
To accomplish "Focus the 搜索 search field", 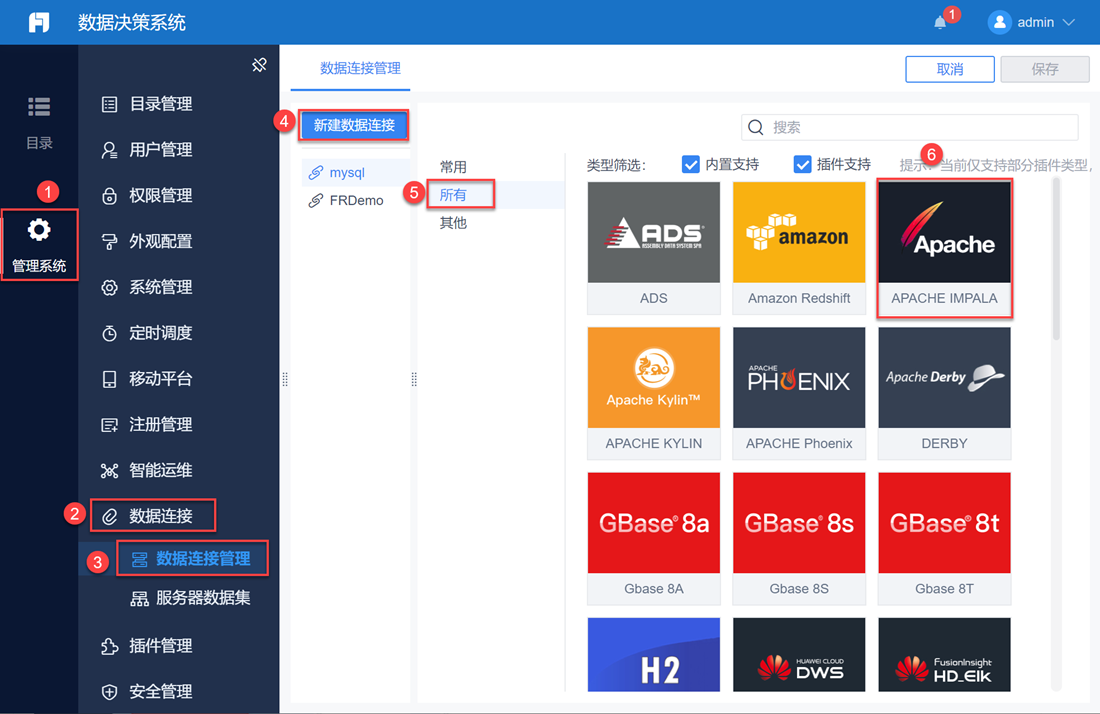I will tap(909, 127).
